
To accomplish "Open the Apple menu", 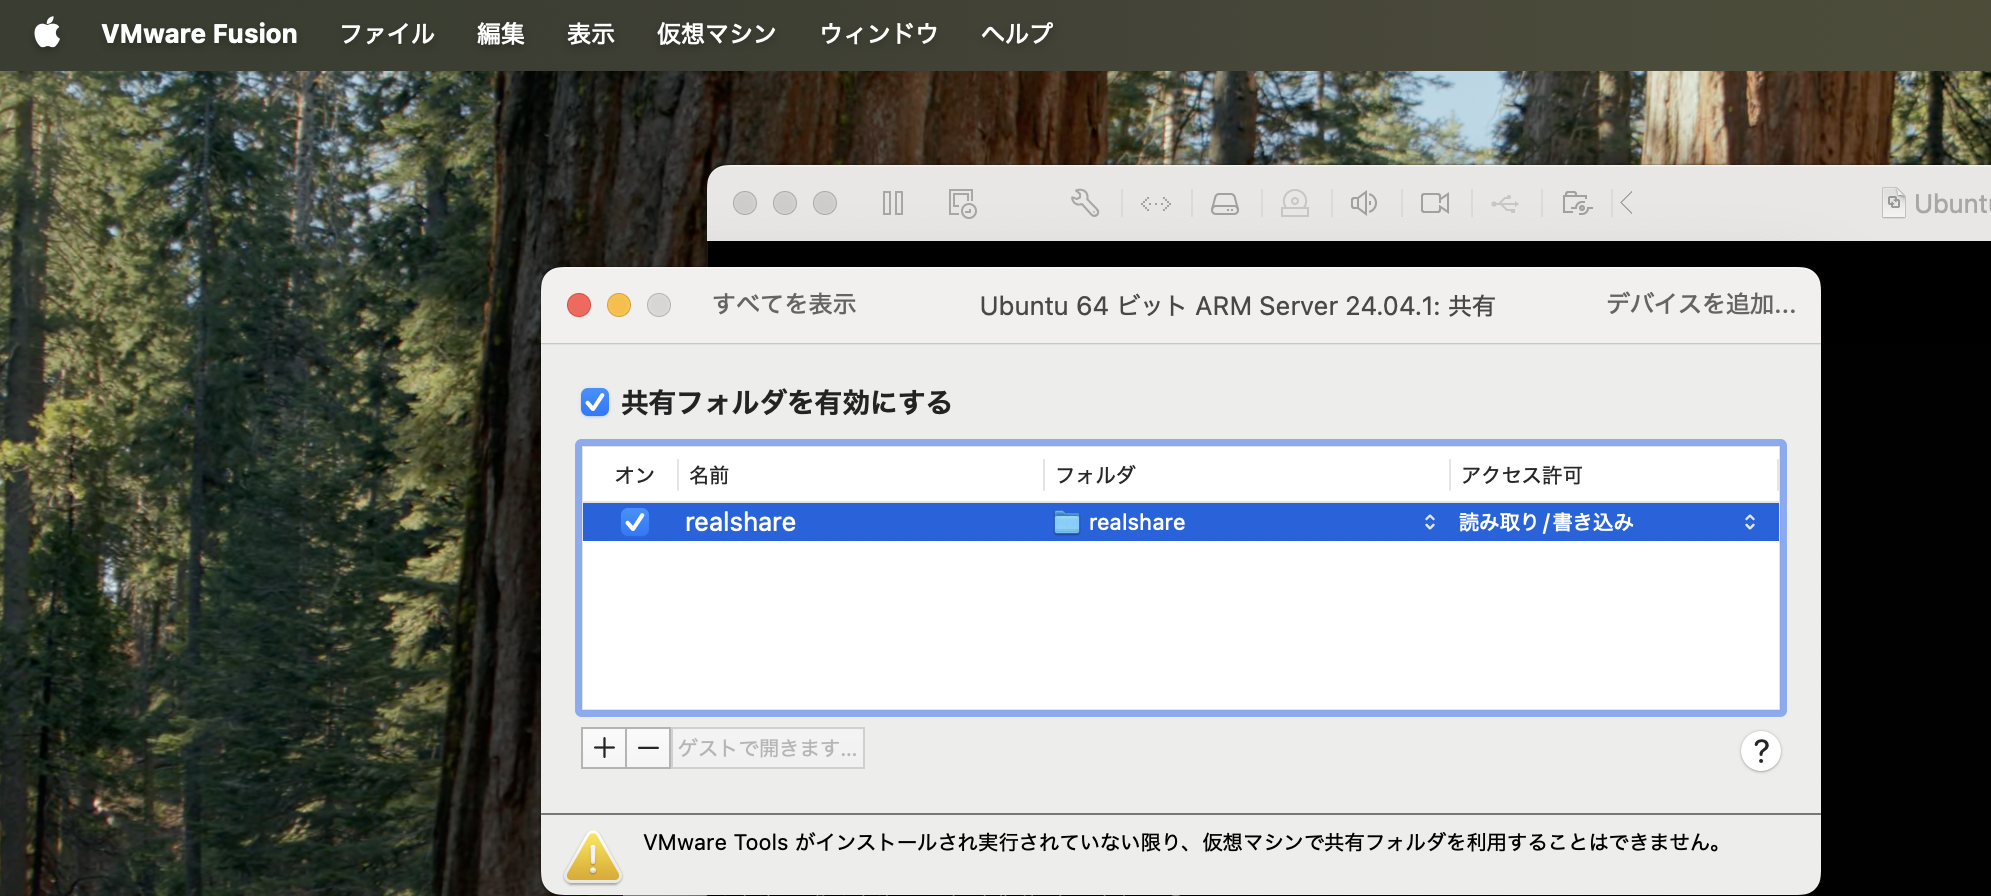I will 47,34.
